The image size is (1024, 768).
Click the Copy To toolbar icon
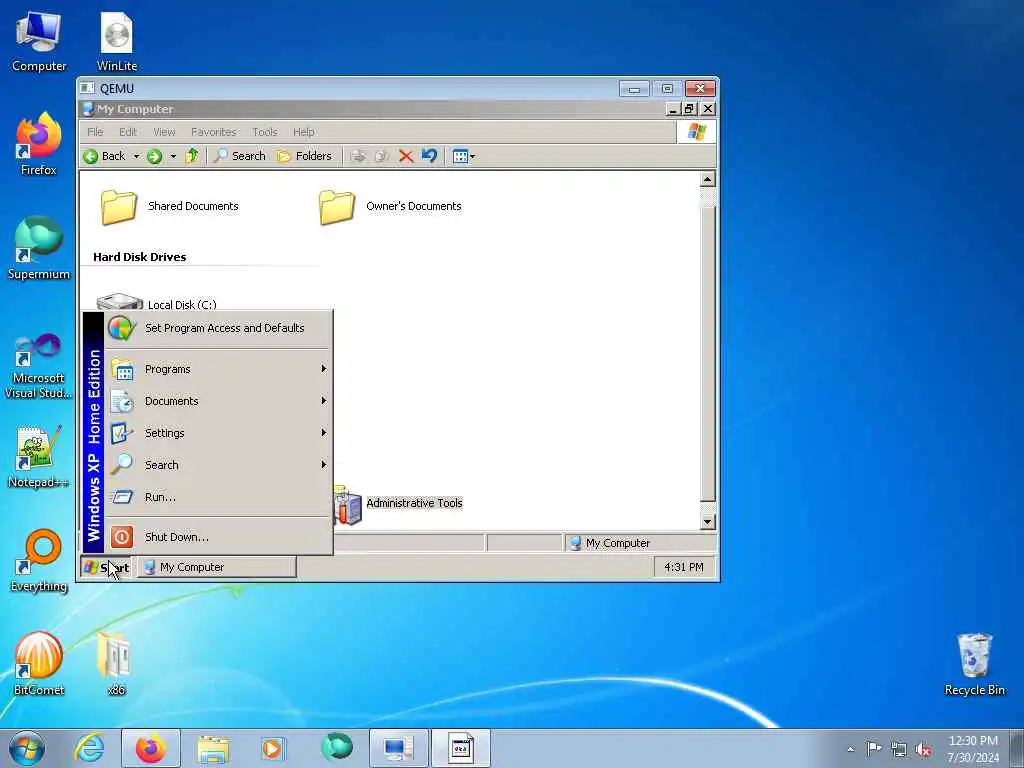pos(381,156)
